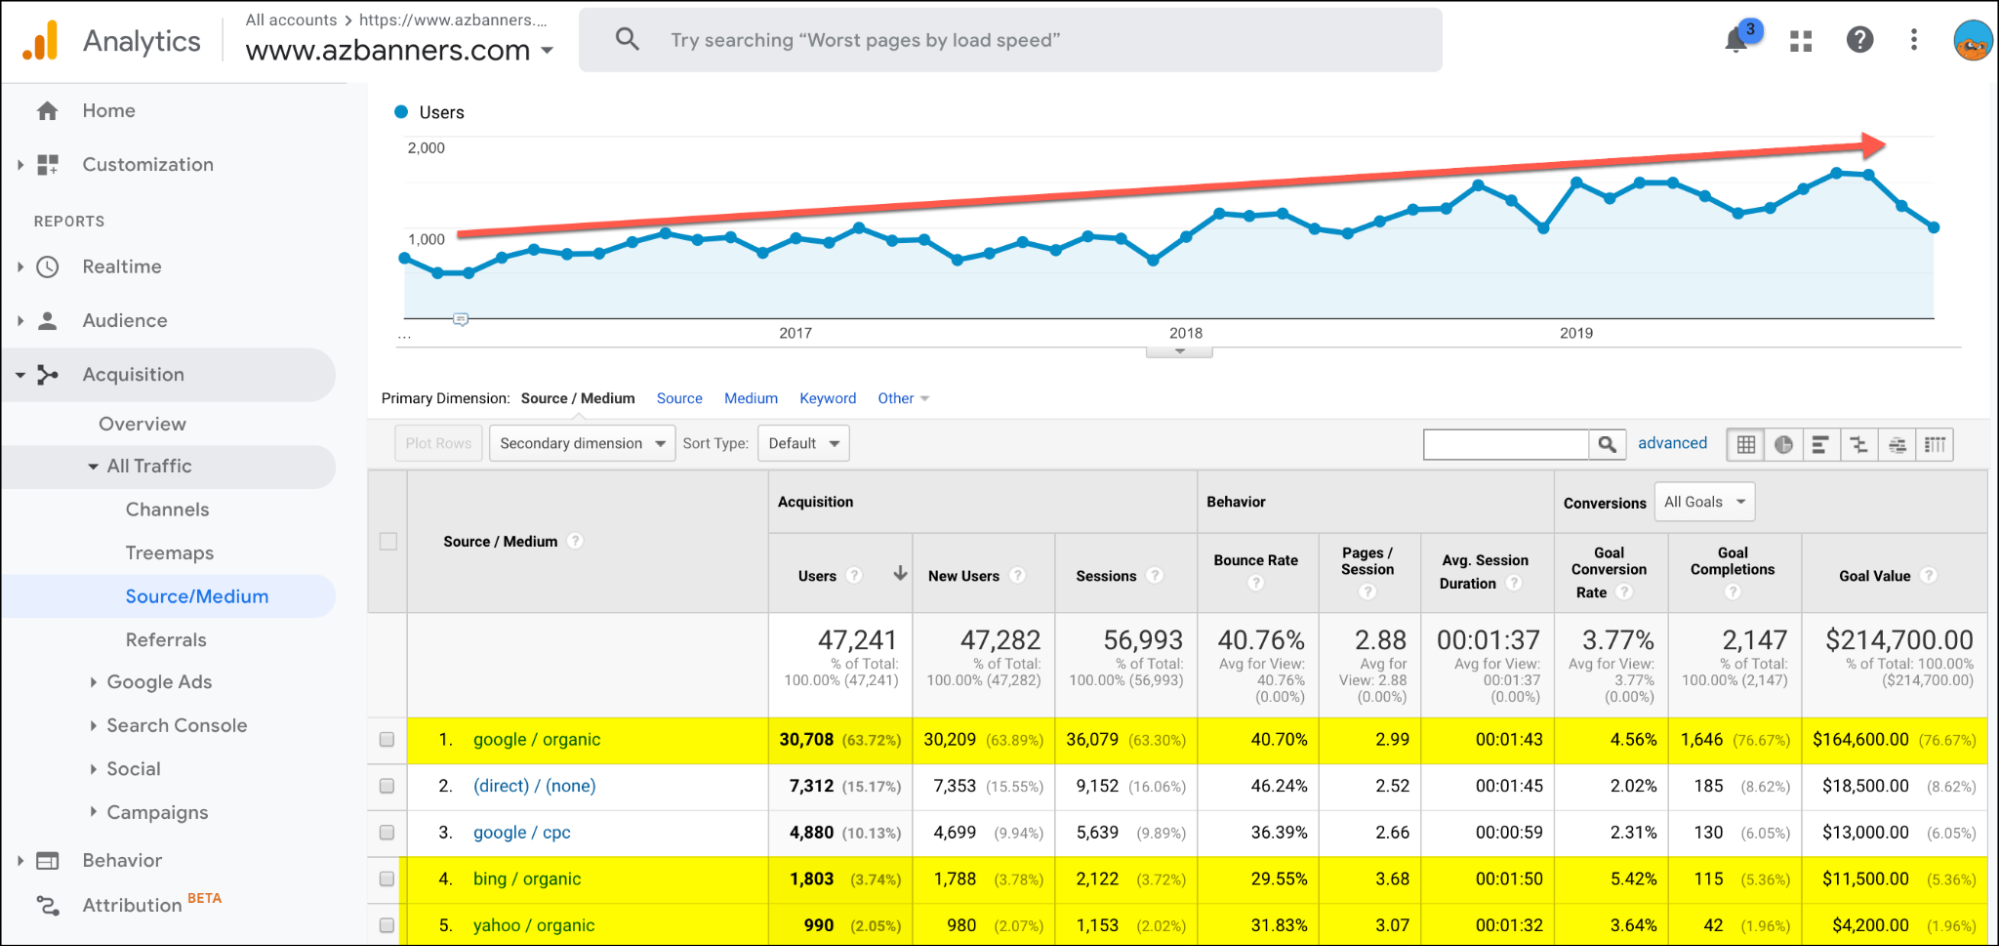1999x946 pixels.
Task: Check the google / organic row checkbox
Action: pyautogui.click(x=387, y=740)
